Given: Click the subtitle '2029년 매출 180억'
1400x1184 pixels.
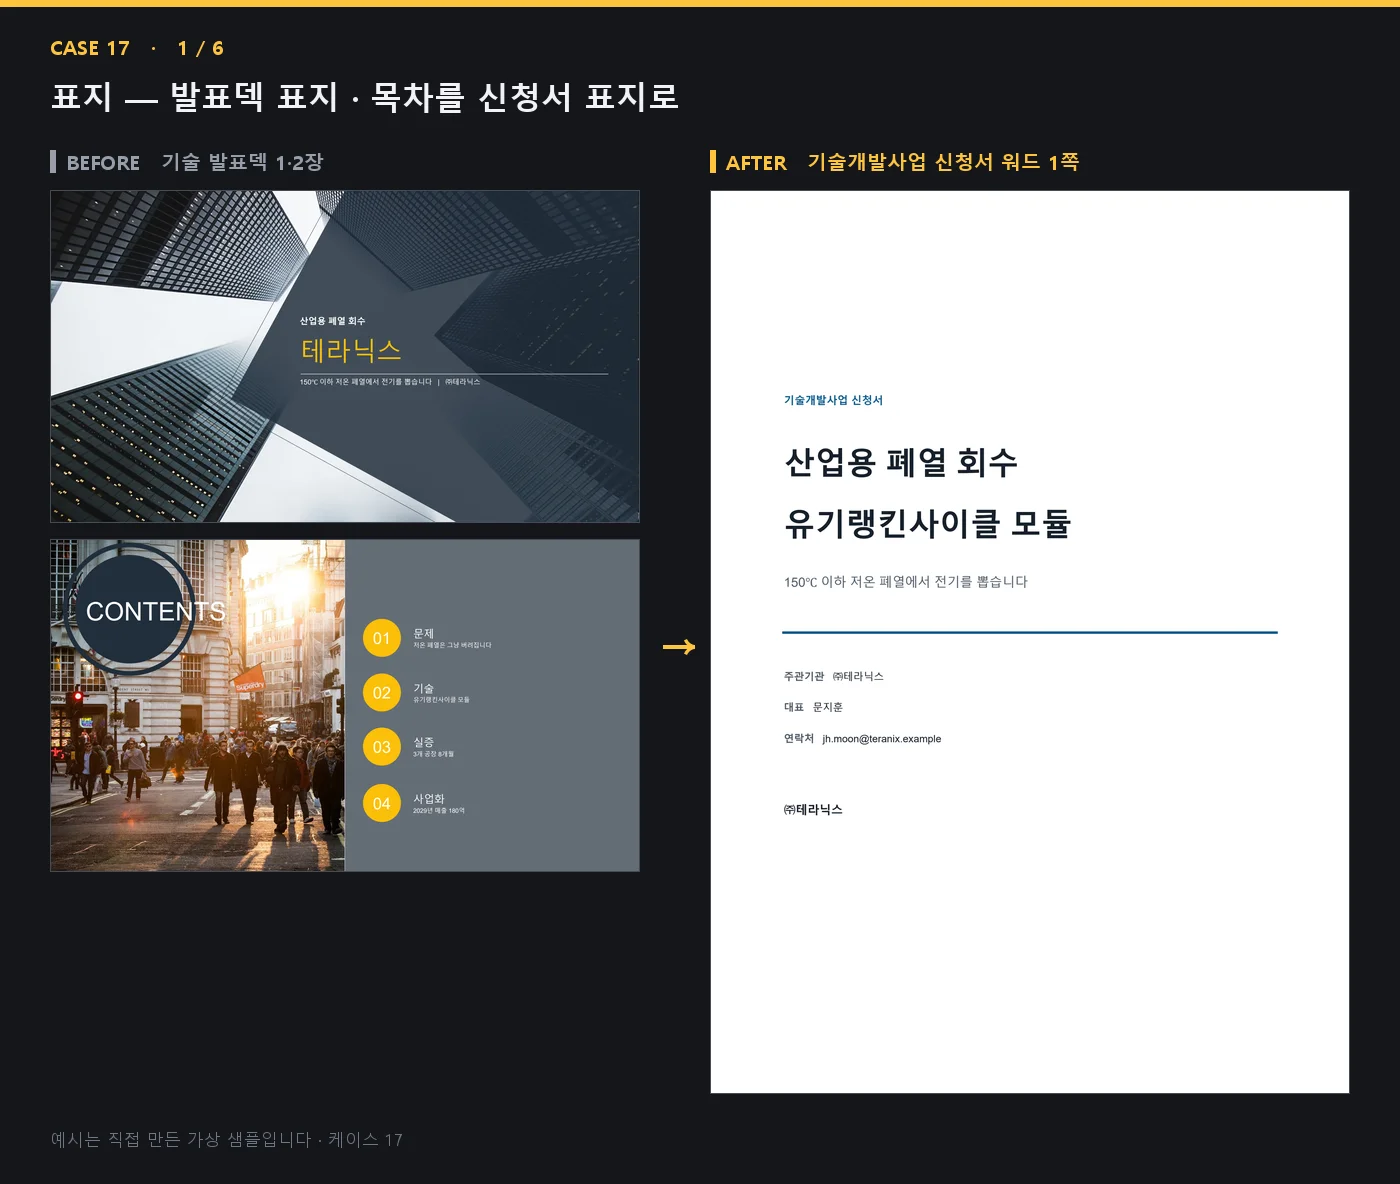Looking at the screenshot, I should tap(439, 810).
